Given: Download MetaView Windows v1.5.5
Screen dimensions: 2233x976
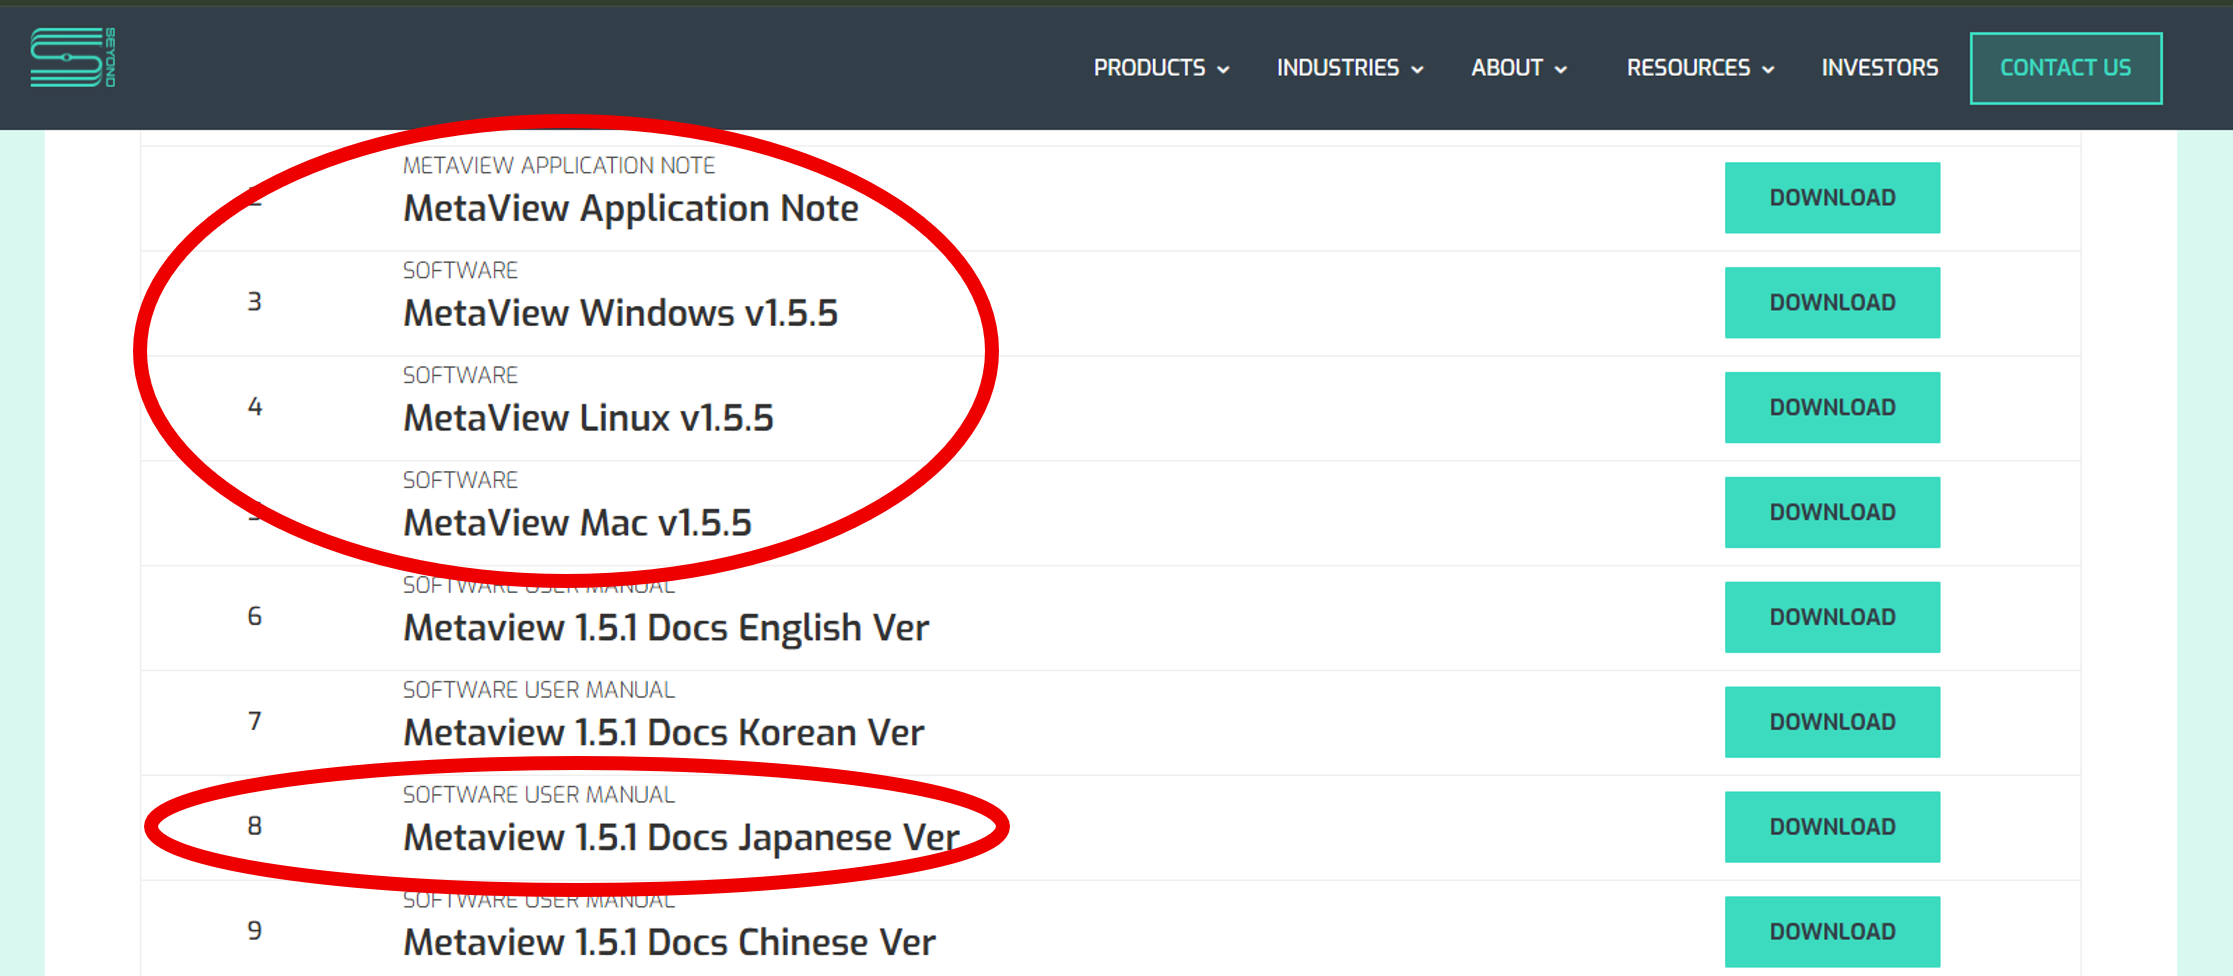Looking at the screenshot, I should pos(1831,303).
